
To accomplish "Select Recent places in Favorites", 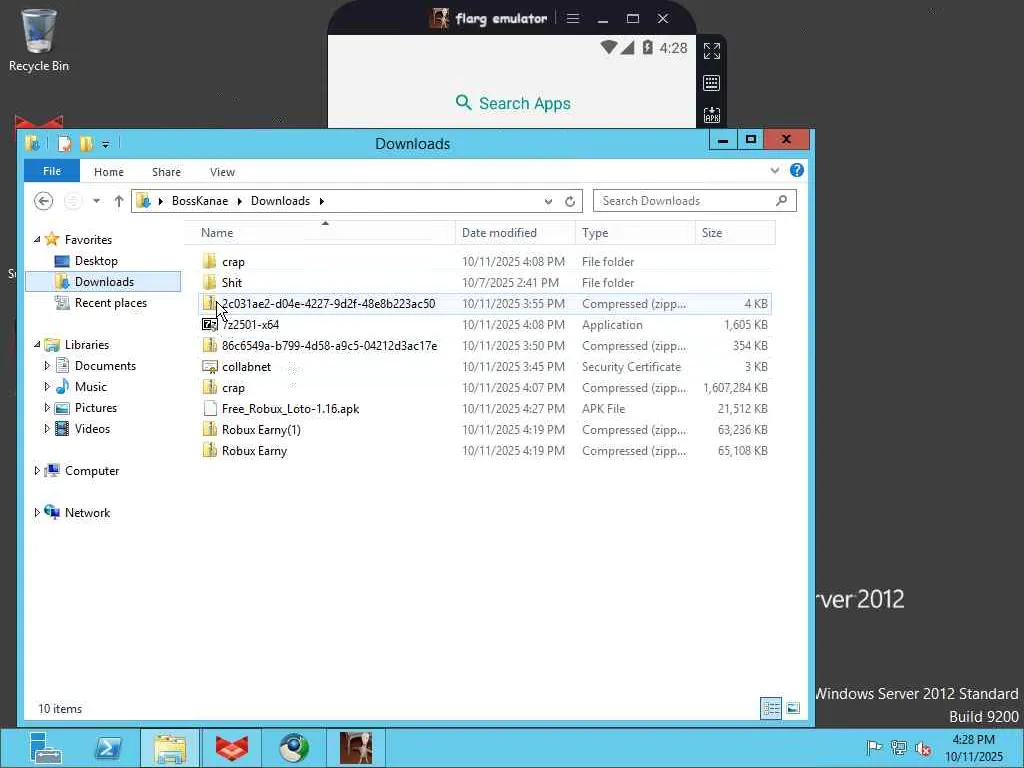I will pyautogui.click(x=110, y=303).
